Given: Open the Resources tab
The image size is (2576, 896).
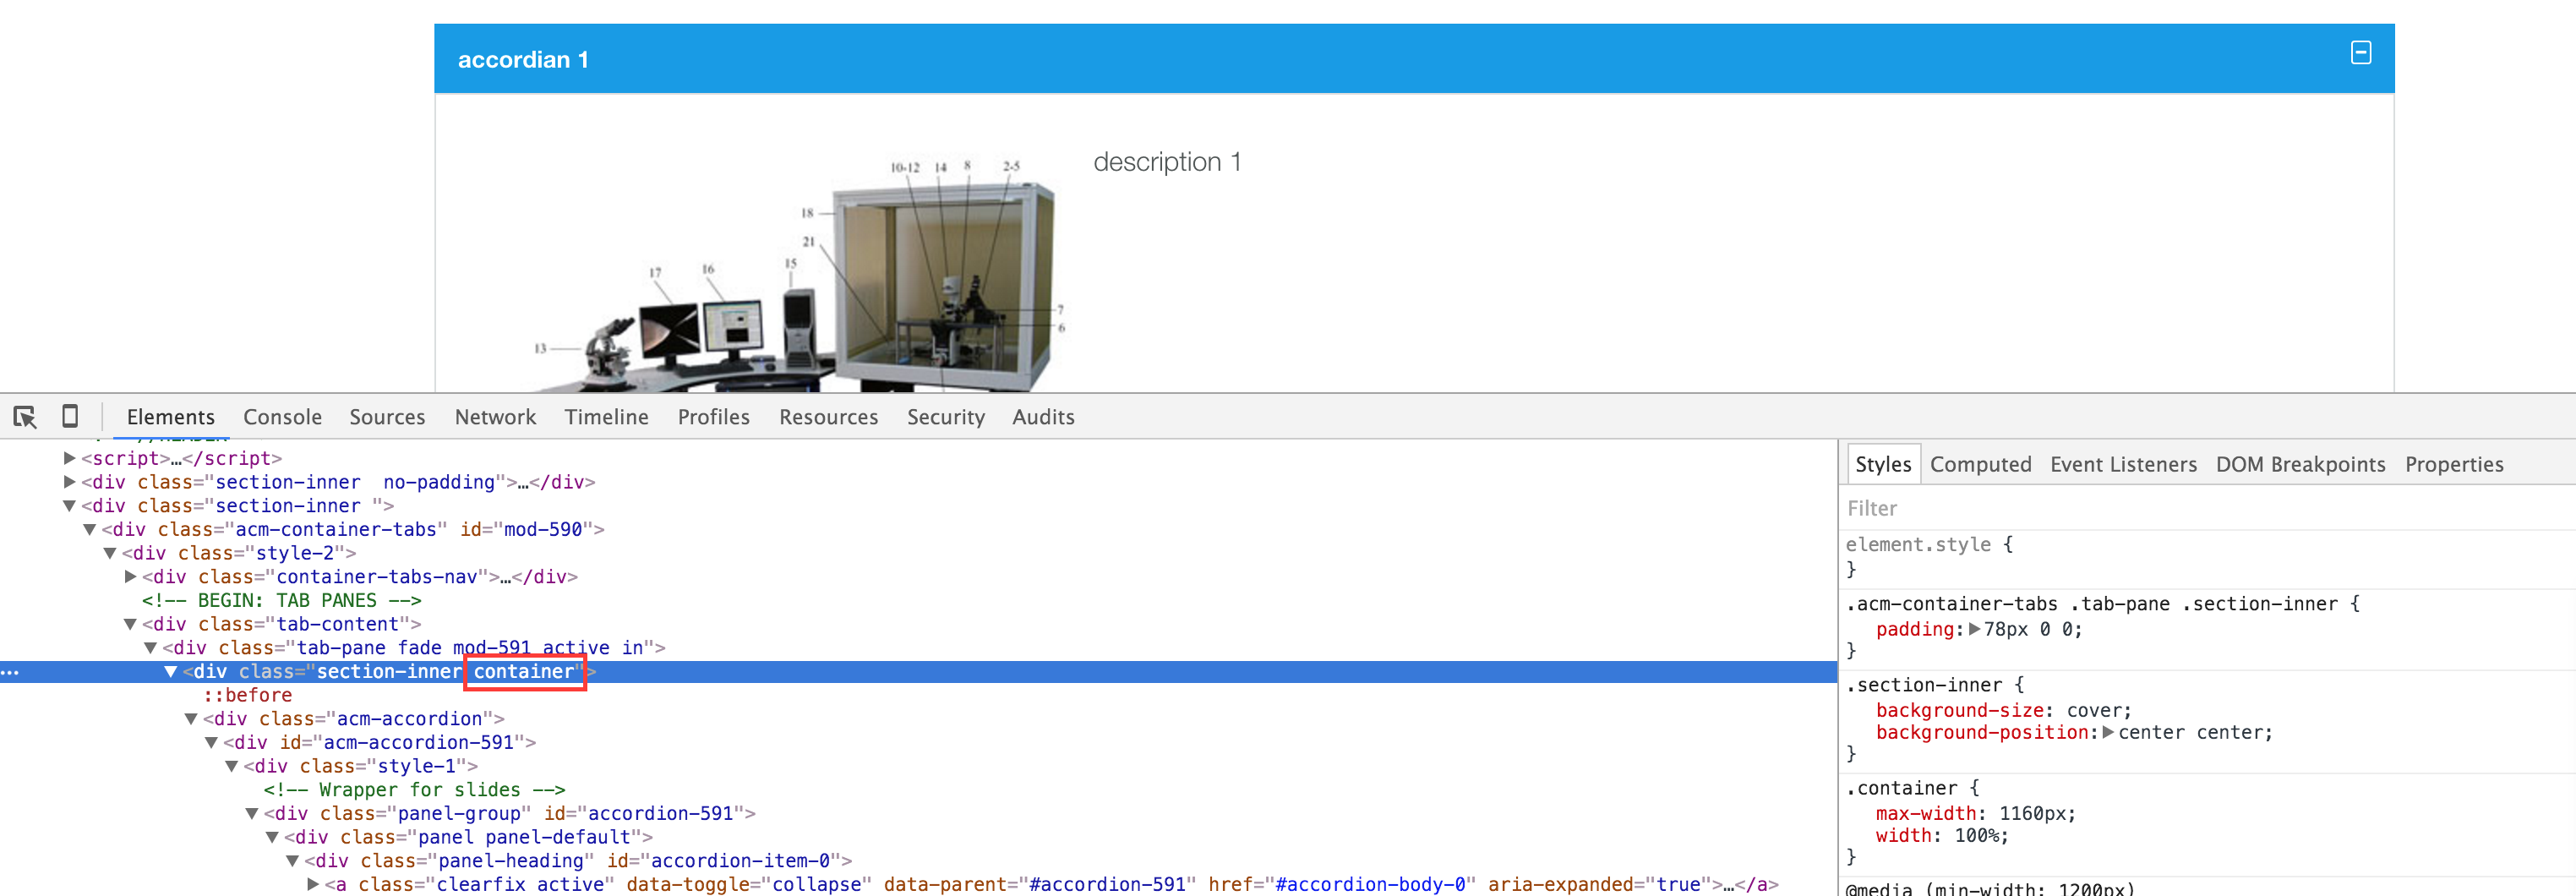Looking at the screenshot, I should click(828, 417).
